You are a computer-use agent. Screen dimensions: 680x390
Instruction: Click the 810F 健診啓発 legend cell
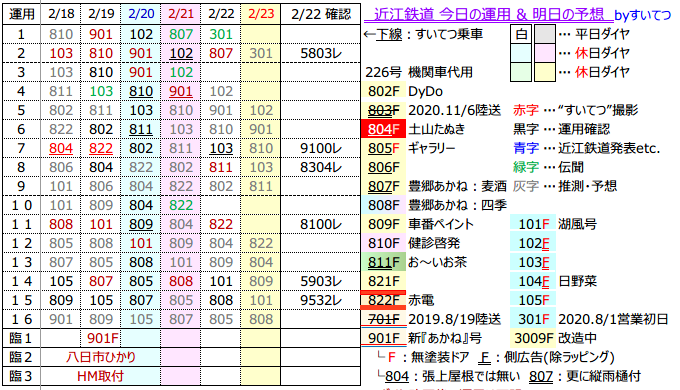coord(383,243)
